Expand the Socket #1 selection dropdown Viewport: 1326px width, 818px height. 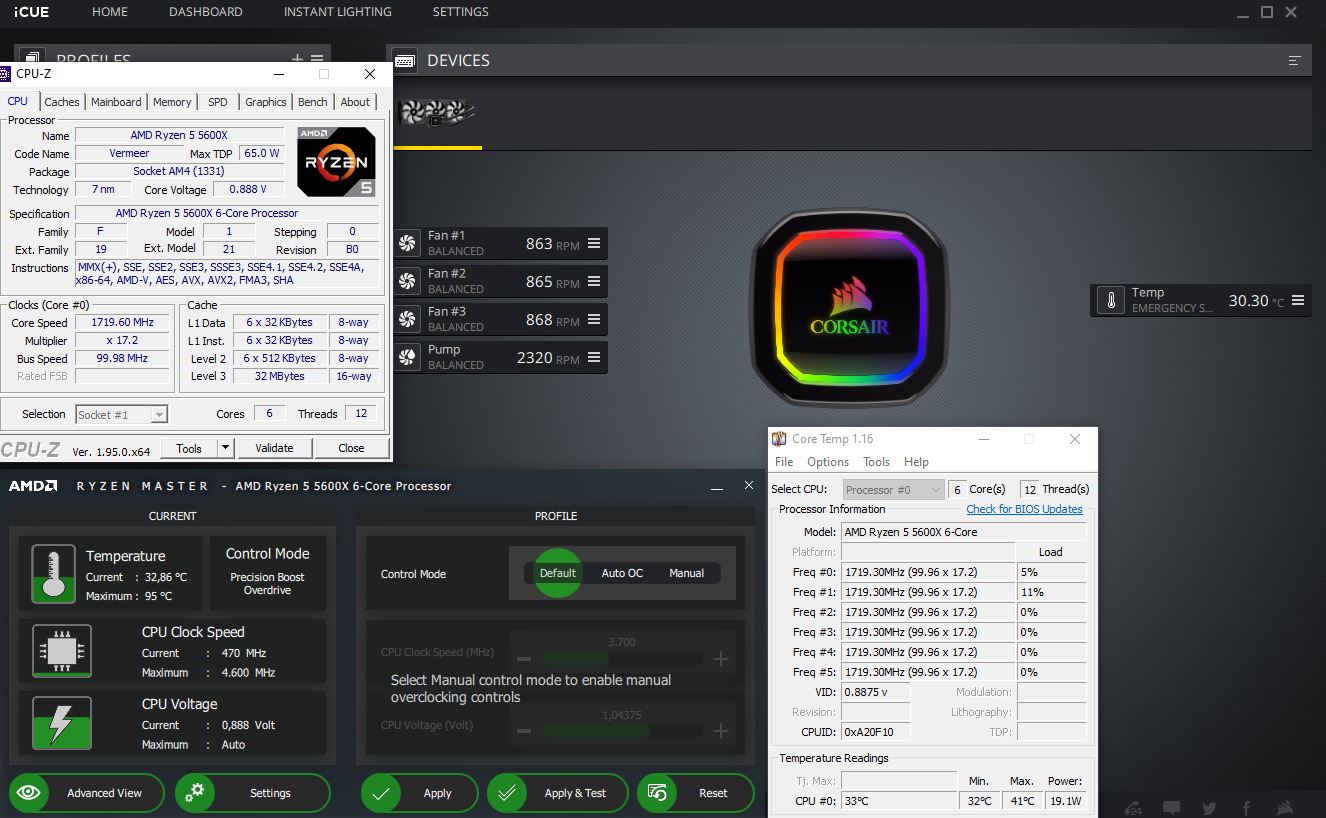pos(158,414)
